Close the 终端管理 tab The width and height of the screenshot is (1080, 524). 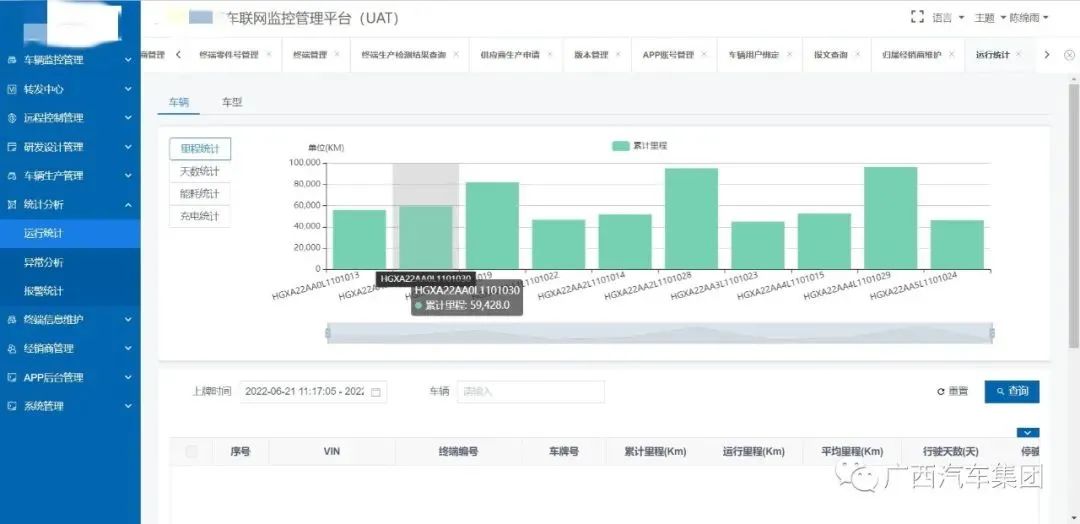[337, 54]
